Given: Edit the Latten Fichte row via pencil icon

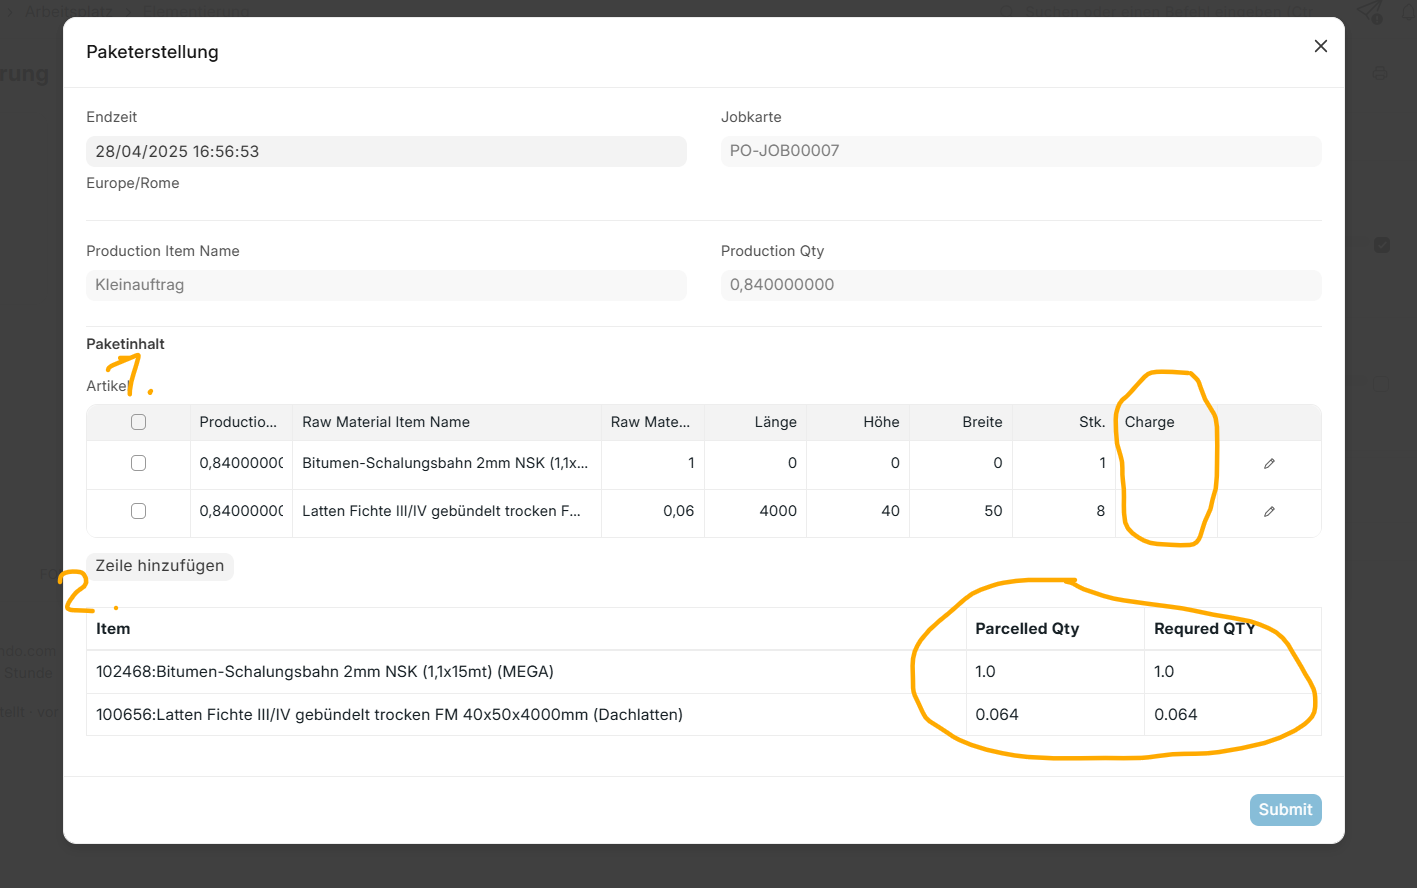Looking at the screenshot, I should coord(1269,512).
